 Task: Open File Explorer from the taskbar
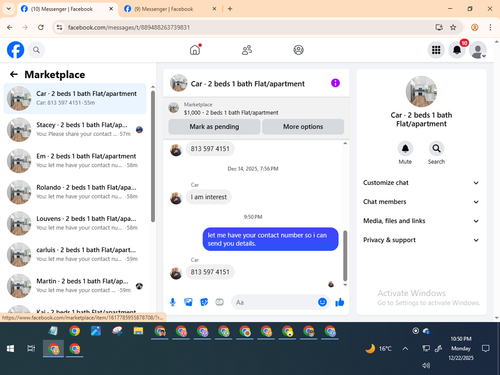(138, 331)
